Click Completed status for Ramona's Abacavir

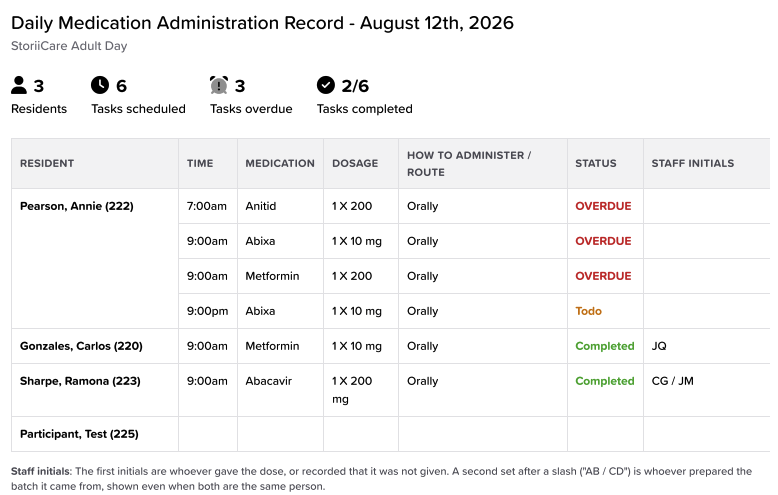point(604,381)
